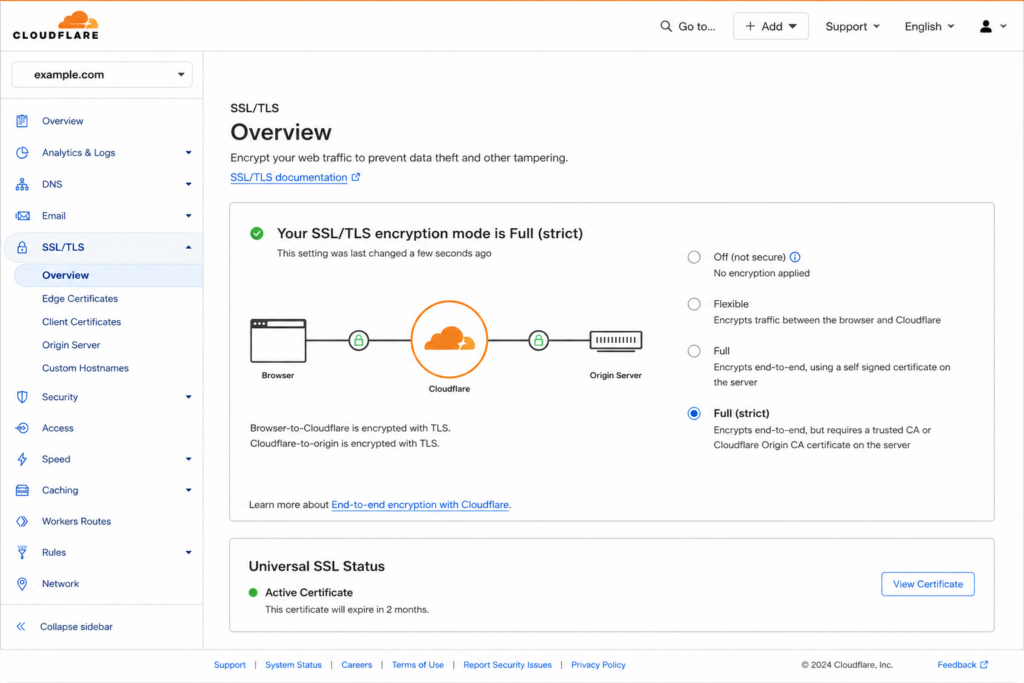Click the View Certificate button
The image size is (1024, 683).
point(927,584)
